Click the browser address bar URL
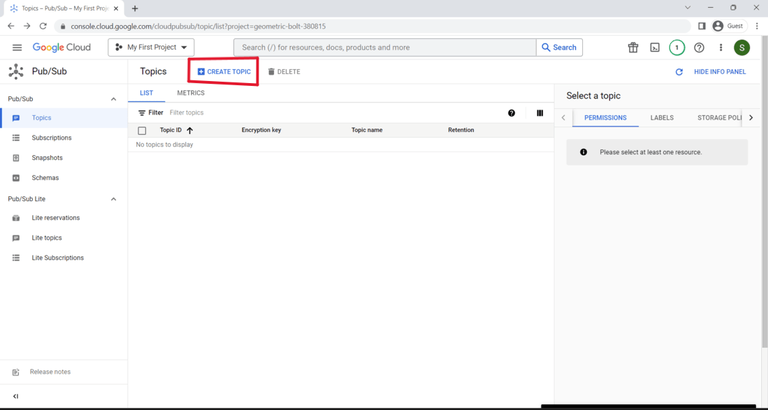The height and width of the screenshot is (410, 768). (198, 26)
